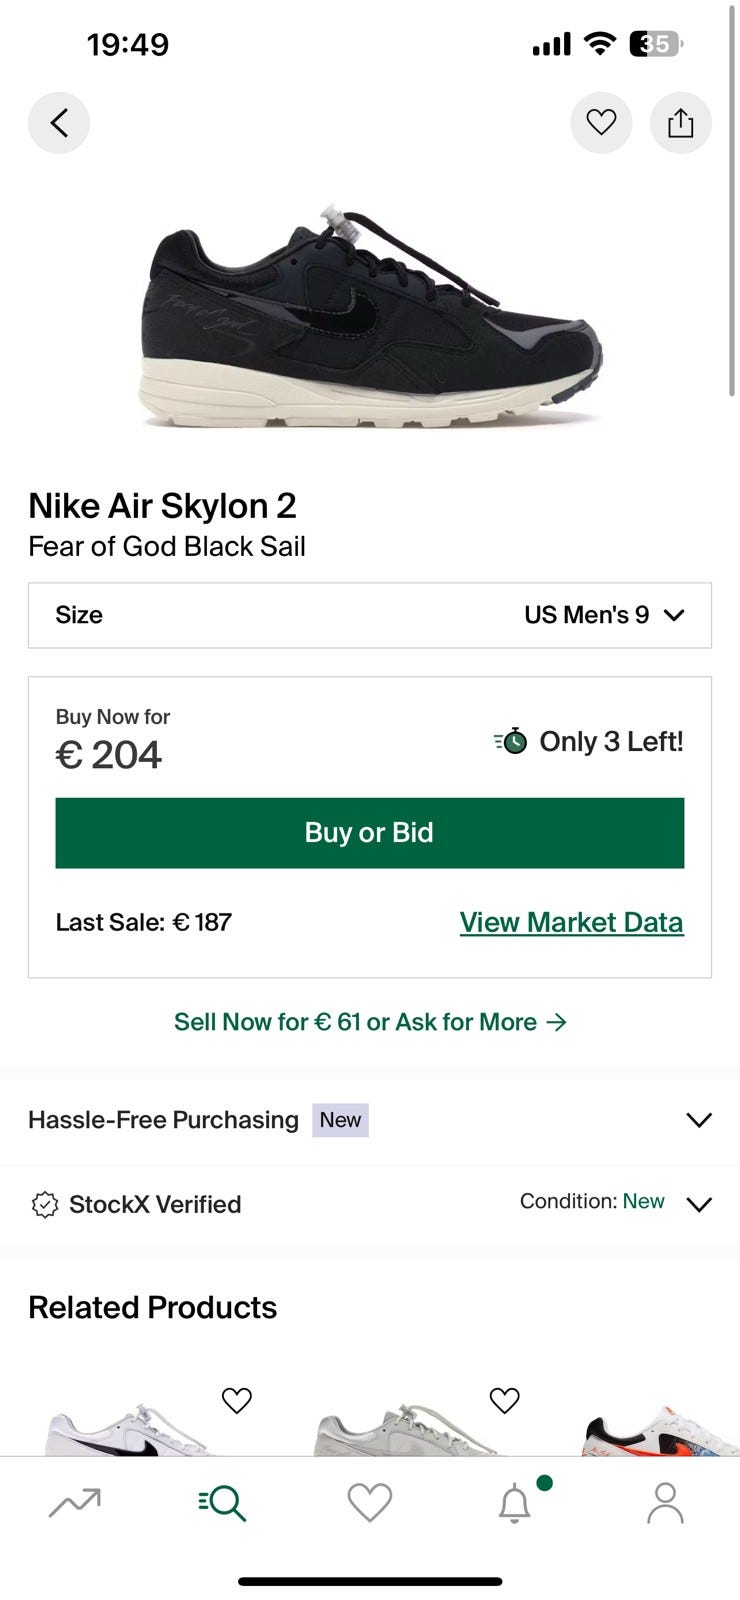Image resolution: width=740 pixels, height=1600 pixels.
Task: Favorite the first related white sneaker
Action: [237, 1401]
